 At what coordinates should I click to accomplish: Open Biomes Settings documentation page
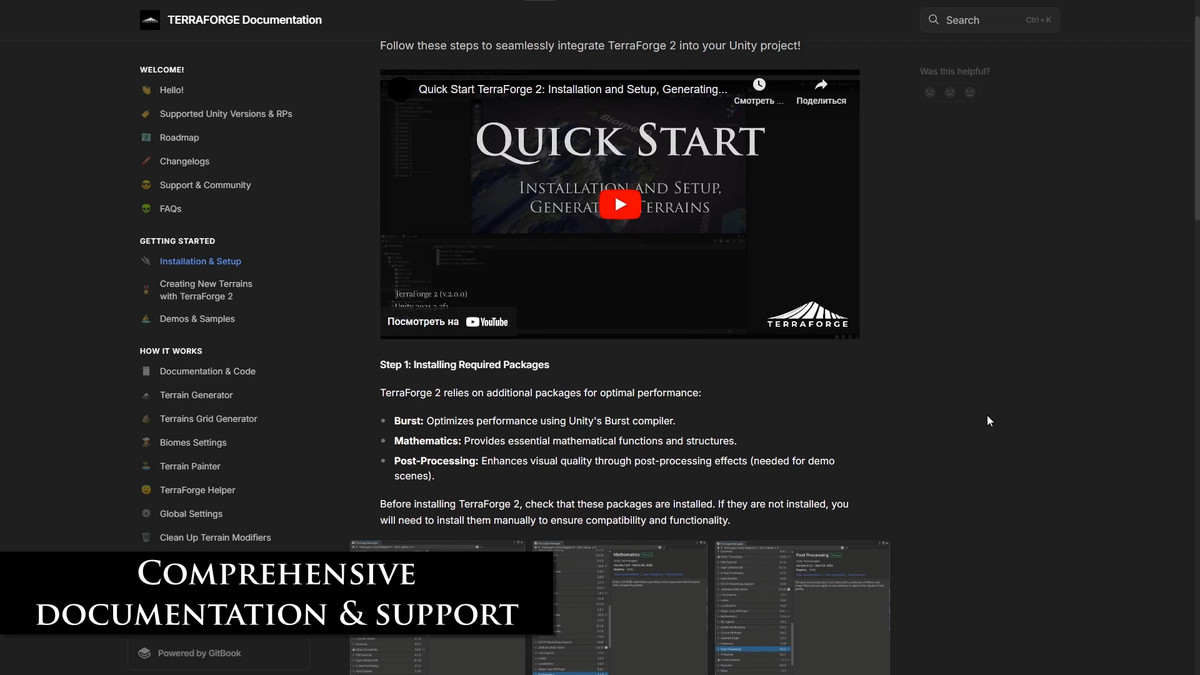(x=193, y=443)
